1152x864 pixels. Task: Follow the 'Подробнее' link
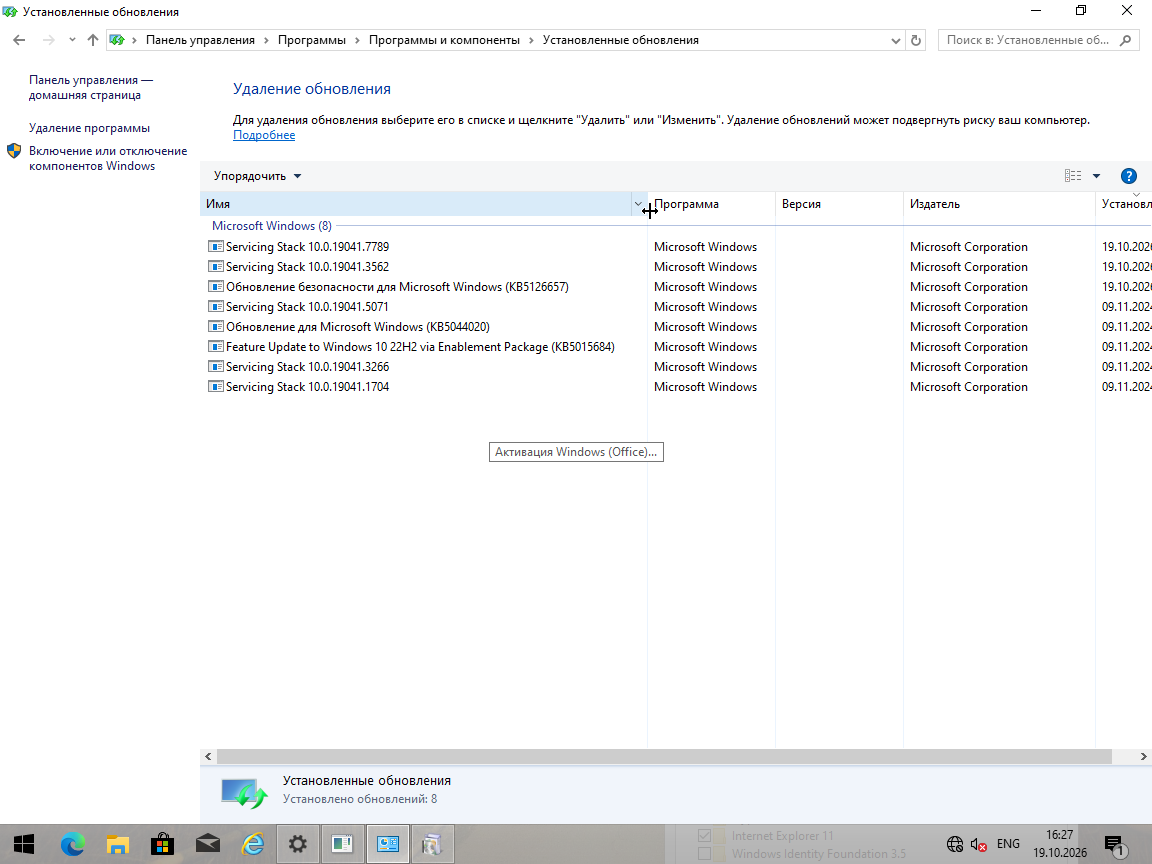click(264, 135)
